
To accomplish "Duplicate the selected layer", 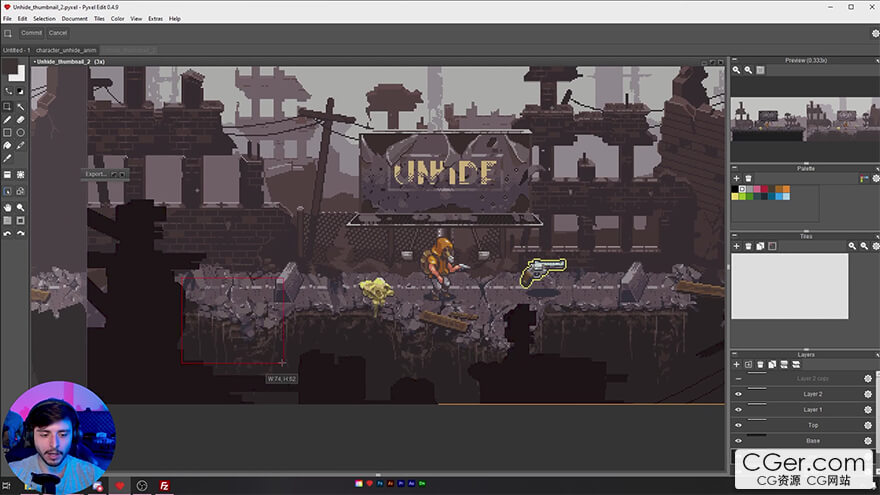I will 772,365.
